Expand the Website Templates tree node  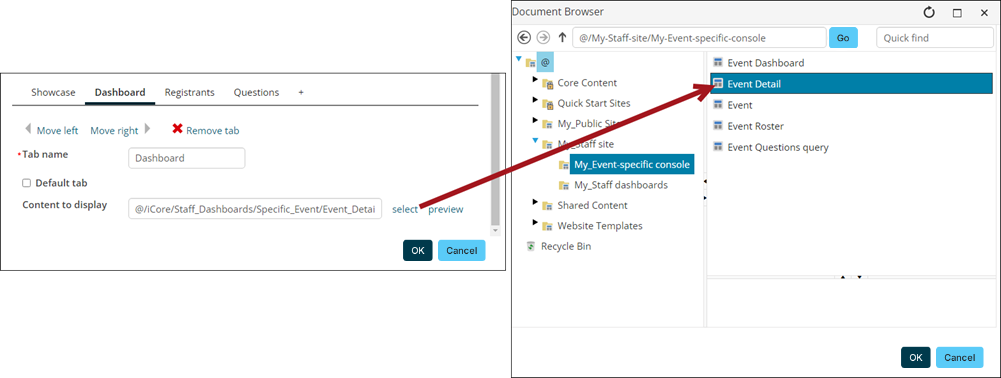pyautogui.click(x=536, y=222)
